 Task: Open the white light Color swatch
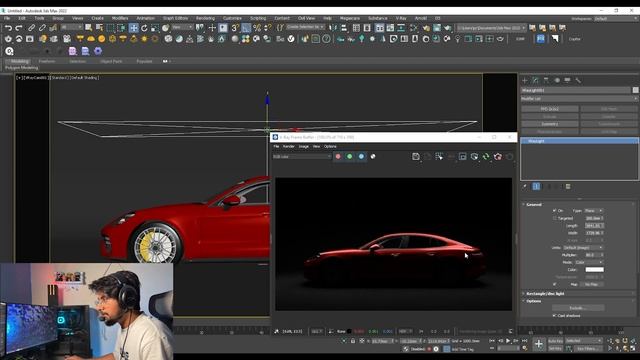click(594, 269)
